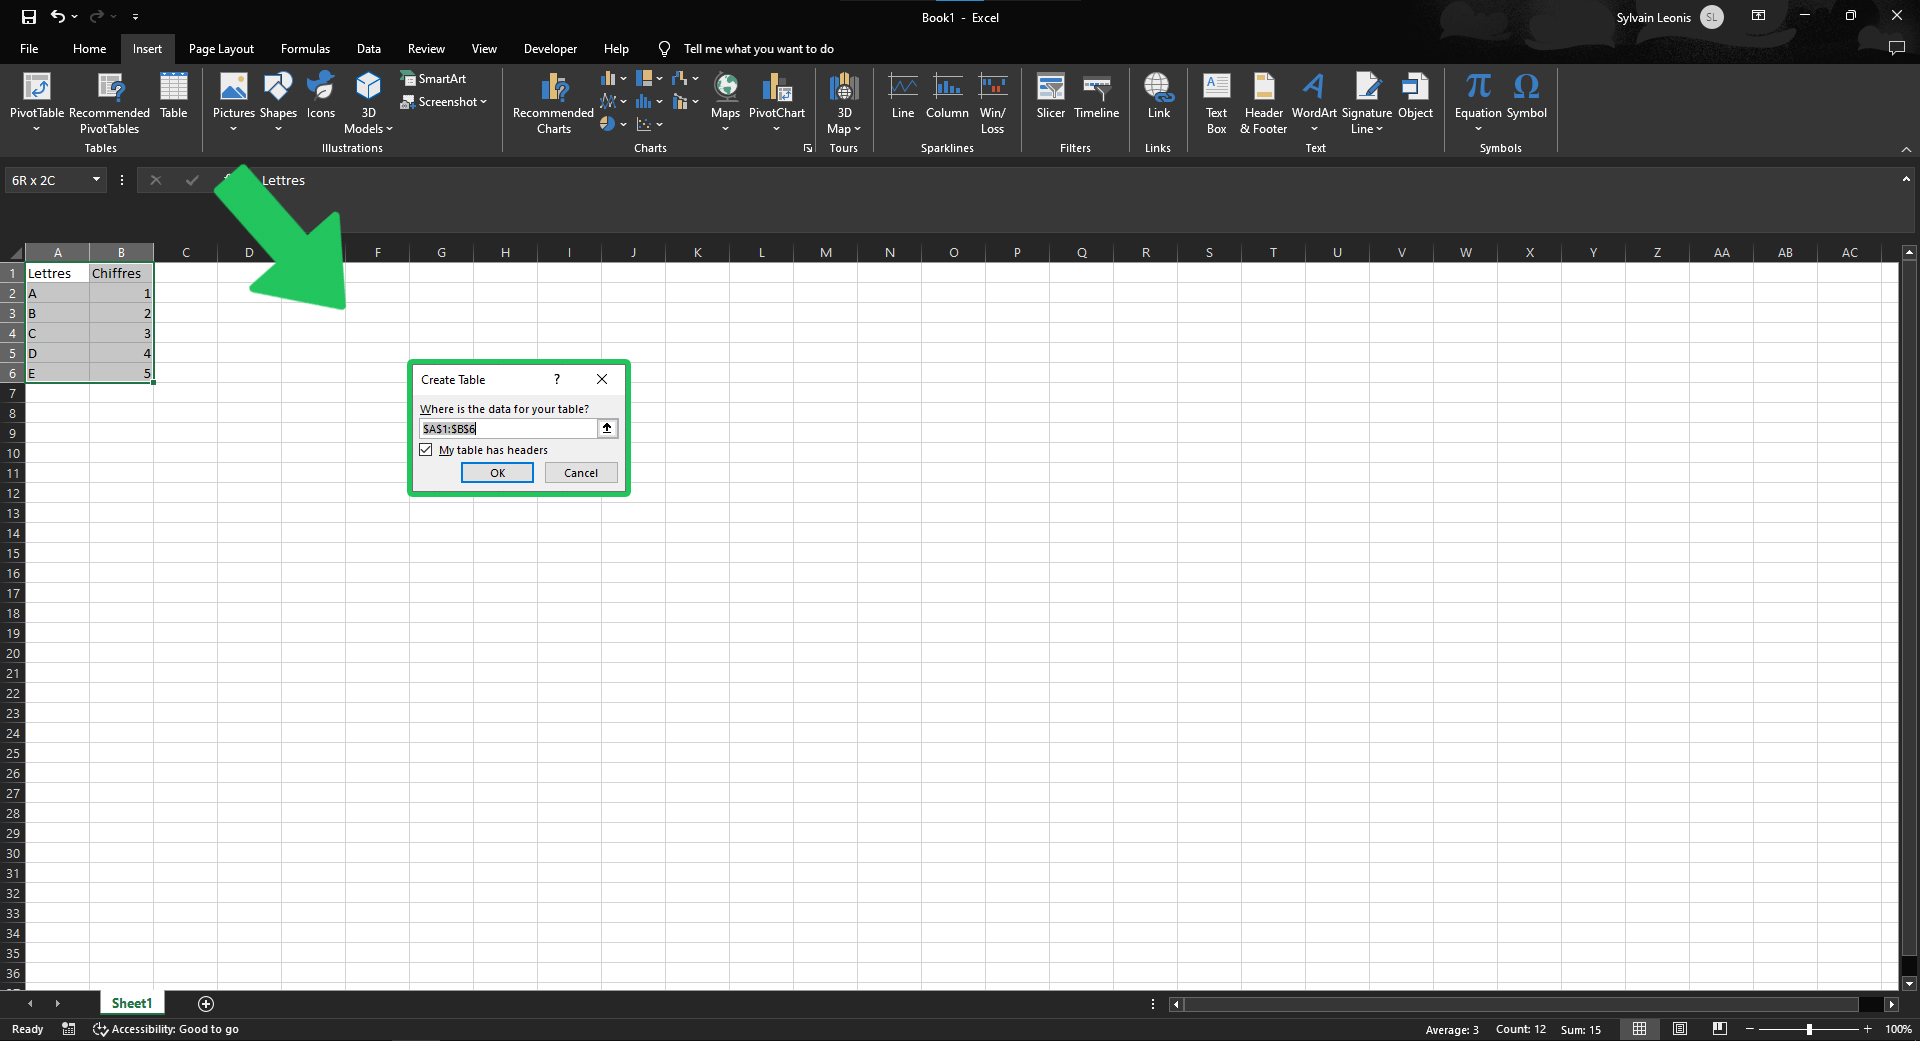Uncheck My table has headers

(x=426, y=450)
